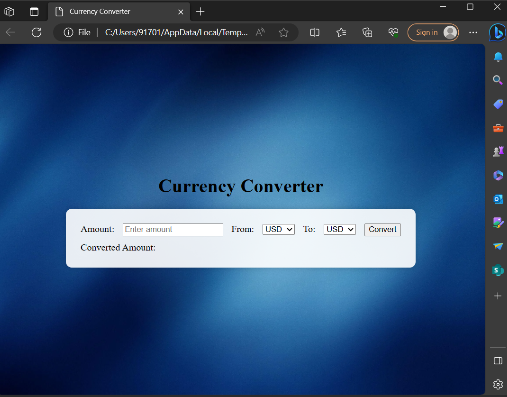Viewport: 507px width, 397px height.
Task: Open a new tab with plus
Action: click(x=200, y=12)
